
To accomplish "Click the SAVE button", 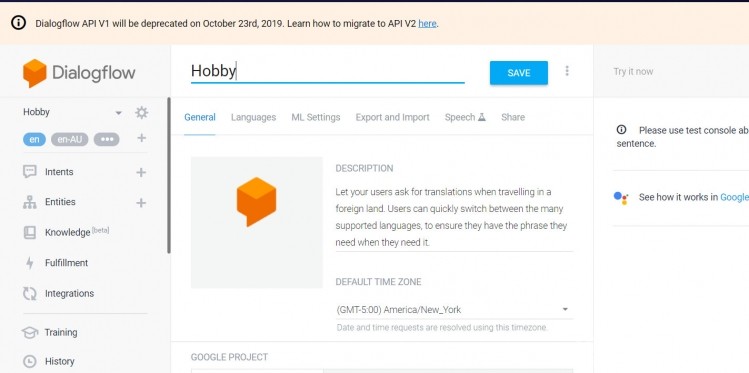I will click(519, 73).
